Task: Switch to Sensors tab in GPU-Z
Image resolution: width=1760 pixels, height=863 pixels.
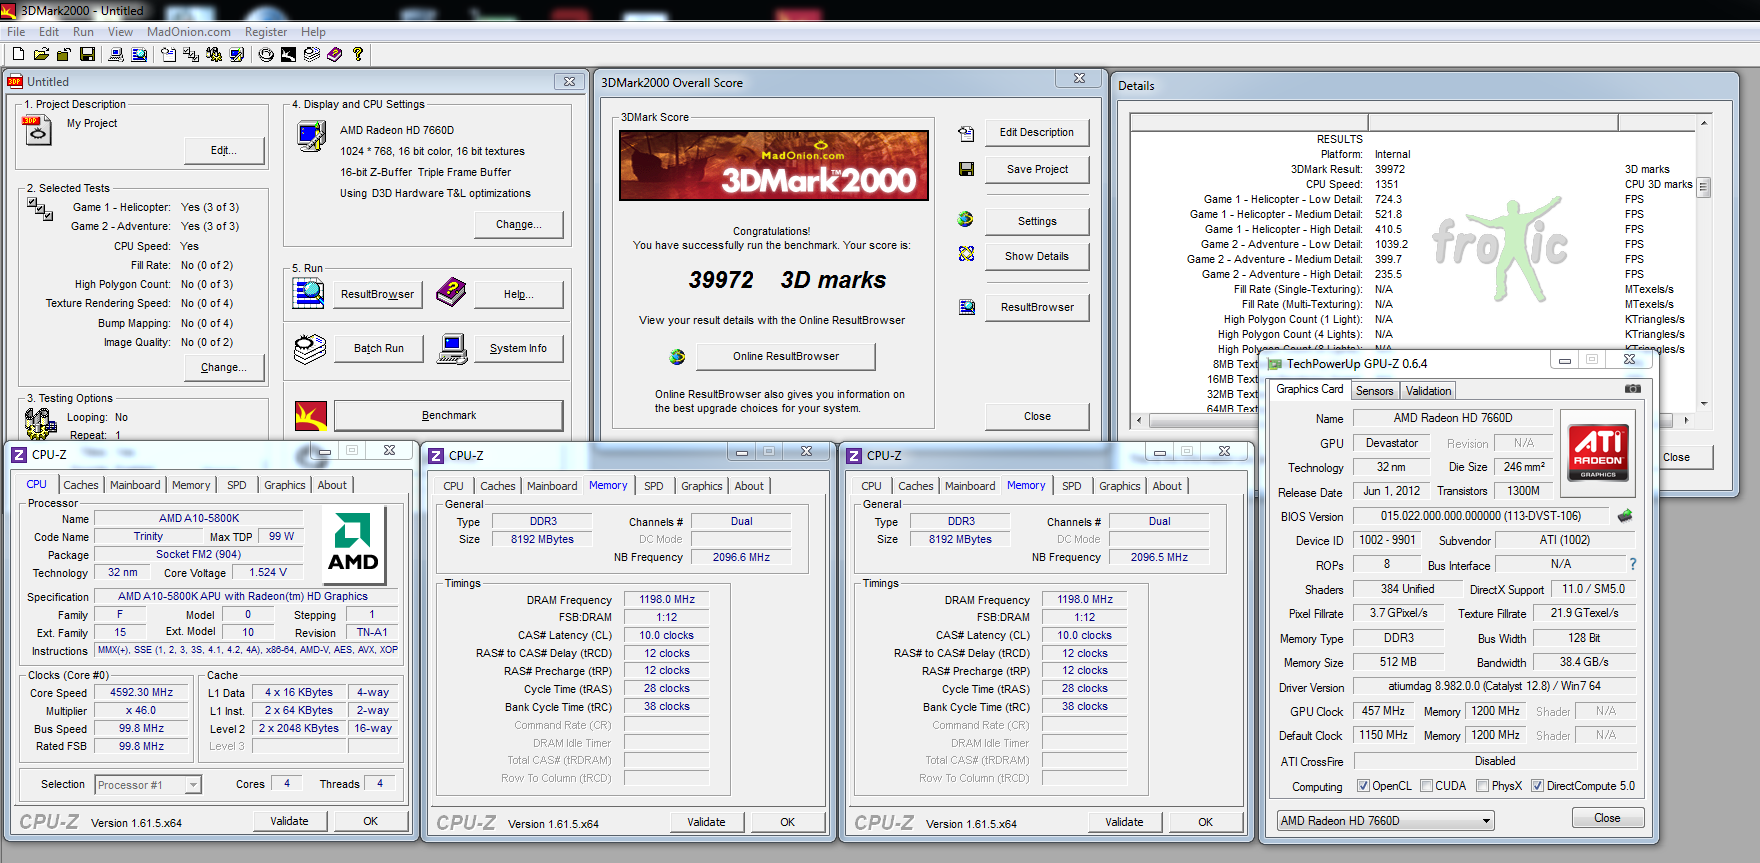Action: pos(1374,391)
